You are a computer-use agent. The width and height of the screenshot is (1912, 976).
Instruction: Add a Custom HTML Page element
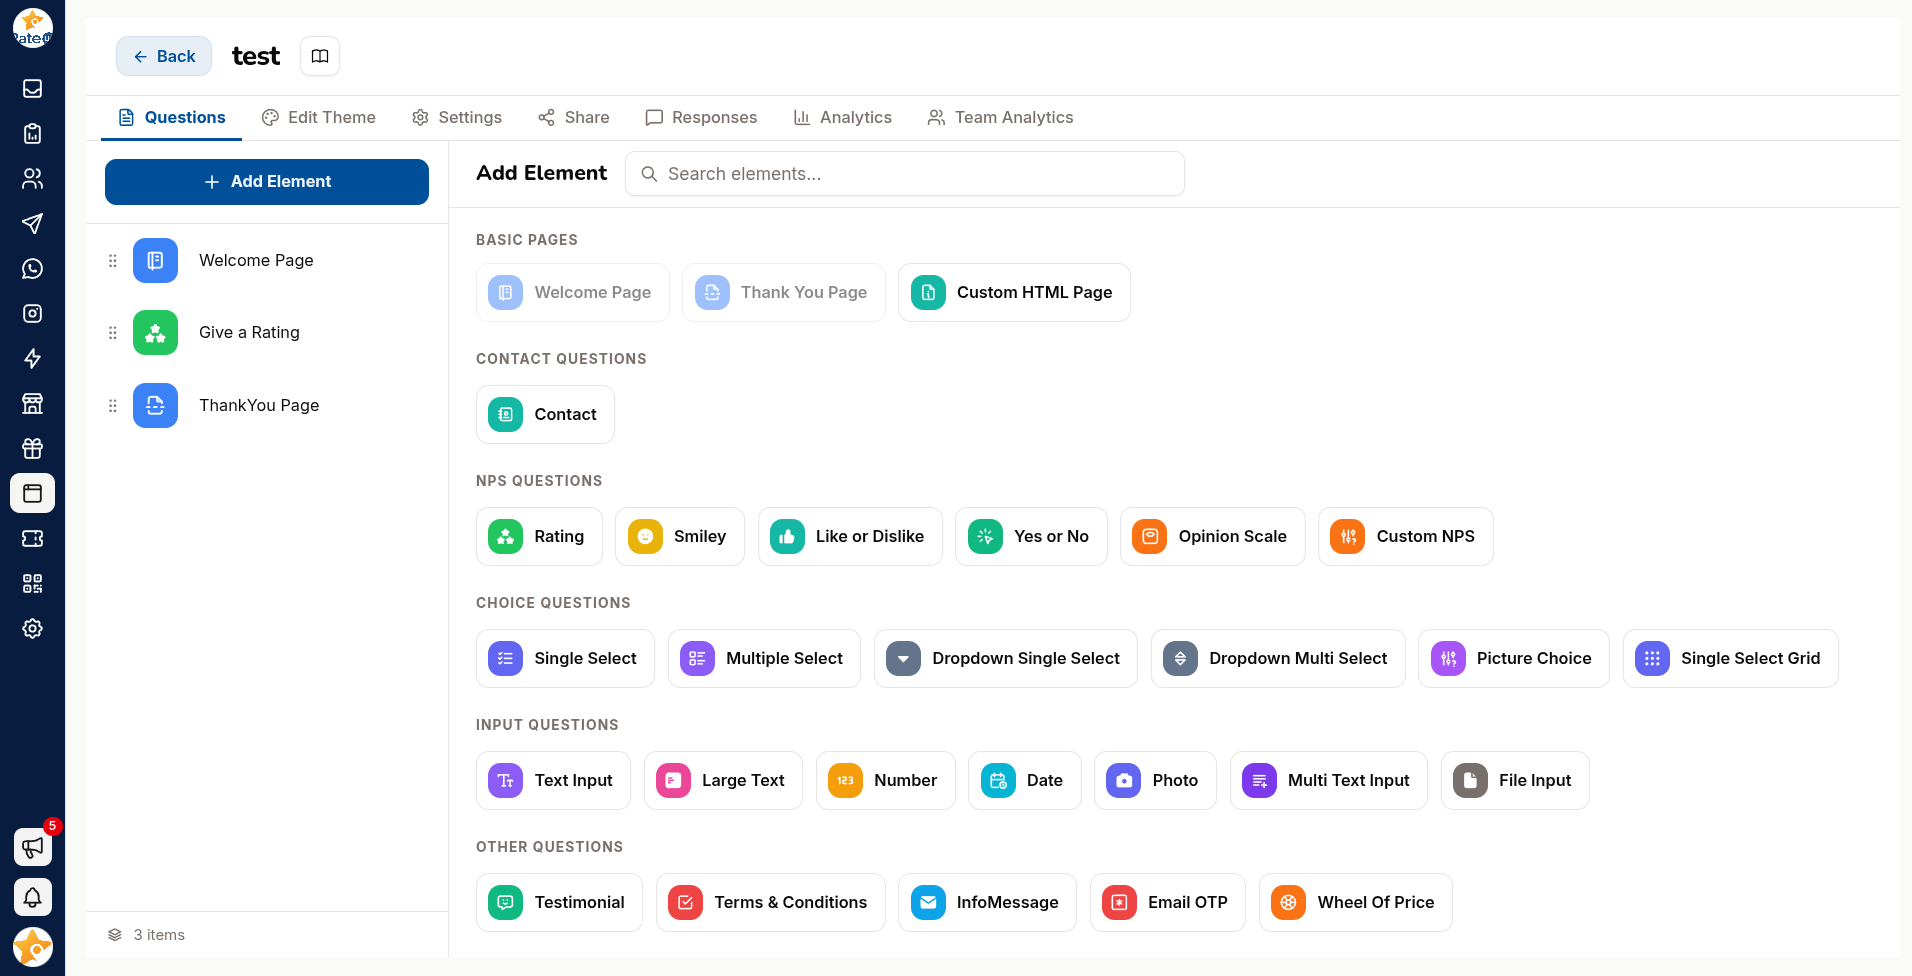point(1014,293)
